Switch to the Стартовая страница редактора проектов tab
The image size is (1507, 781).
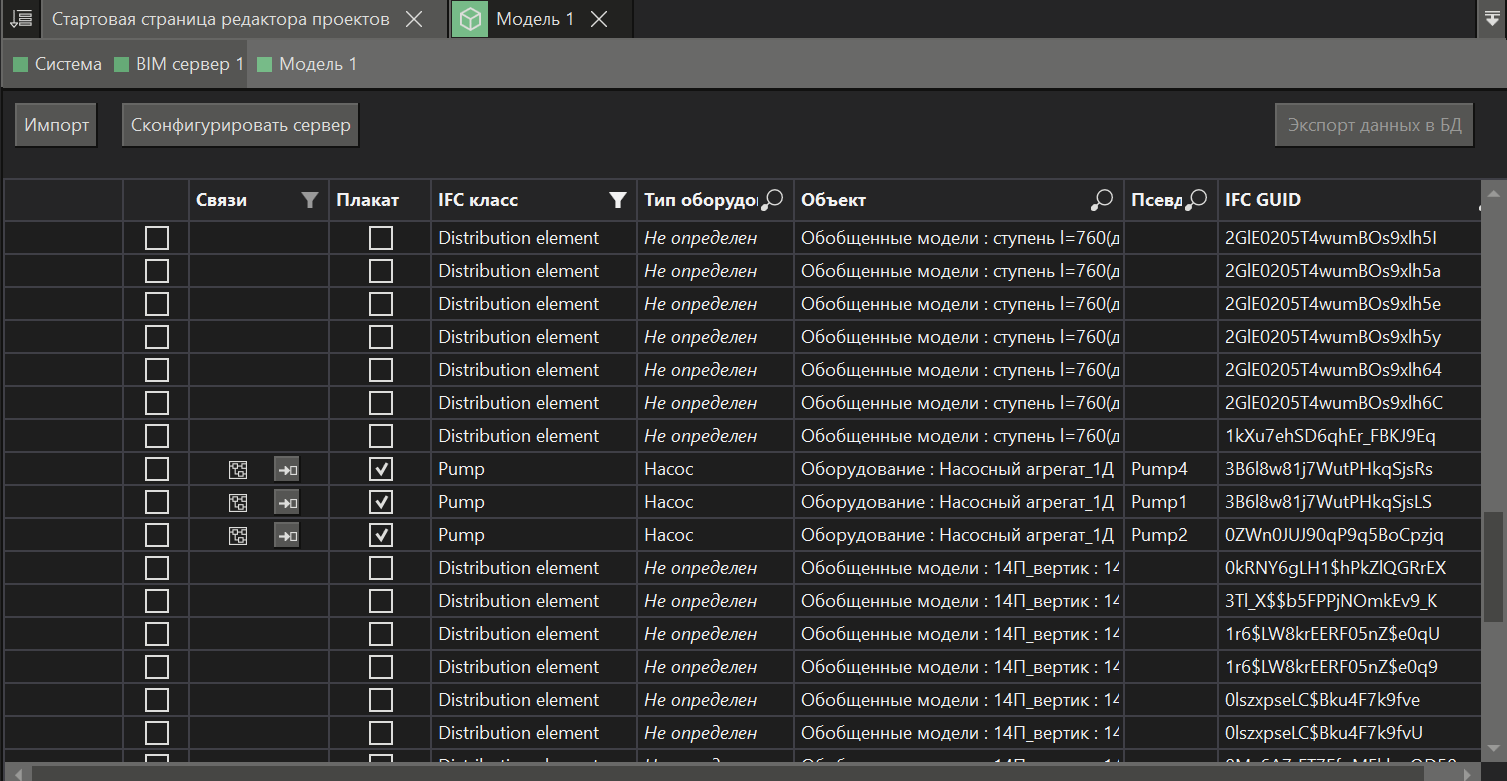tap(220, 19)
